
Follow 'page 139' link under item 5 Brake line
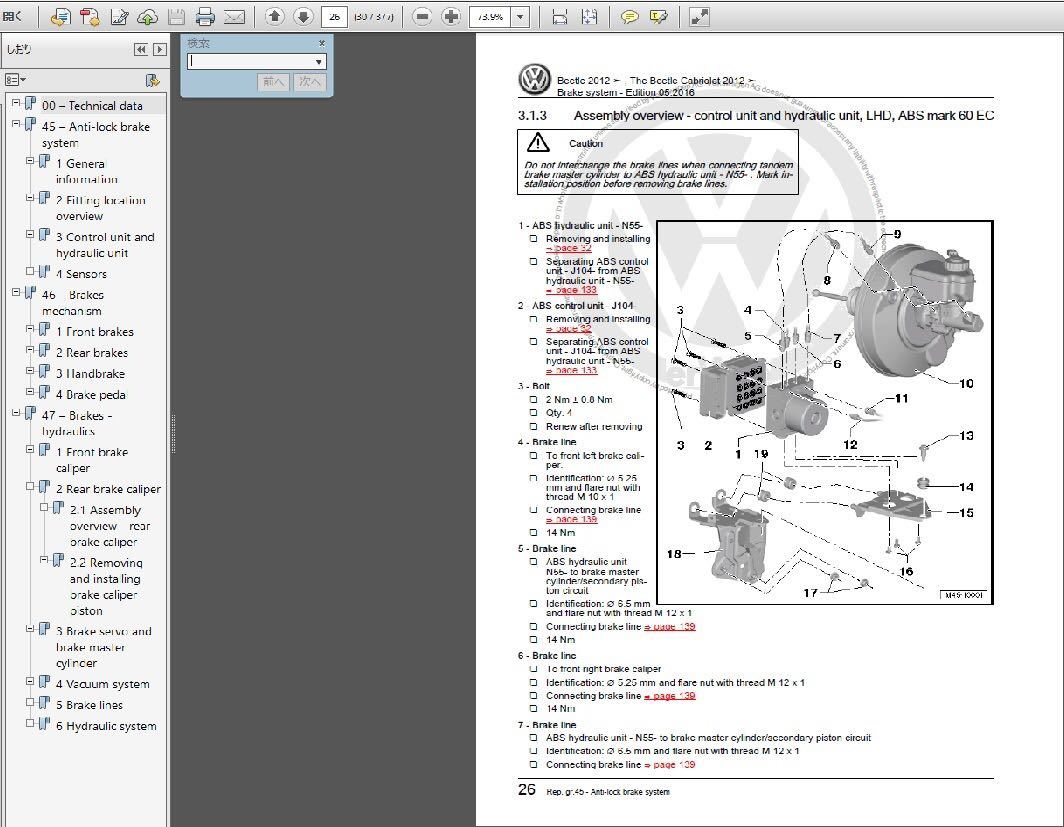pos(670,627)
